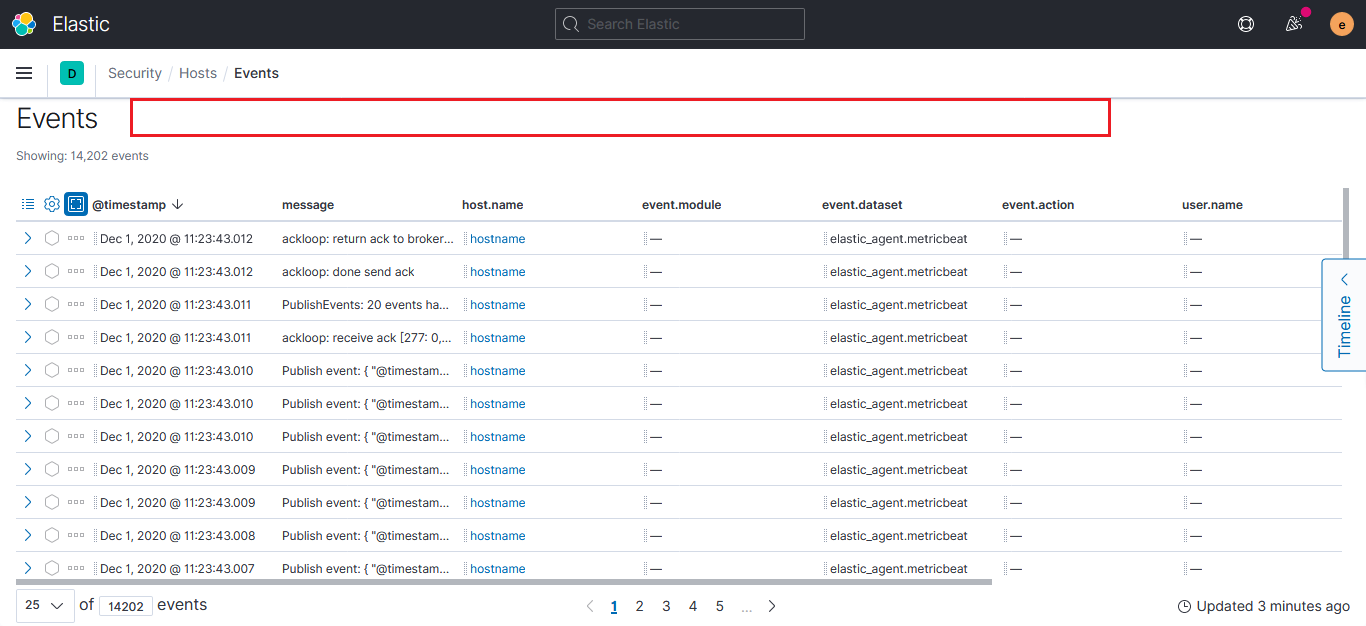Click the 'D' space switcher icon
Image resolution: width=1366 pixels, height=626 pixels.
71,73
